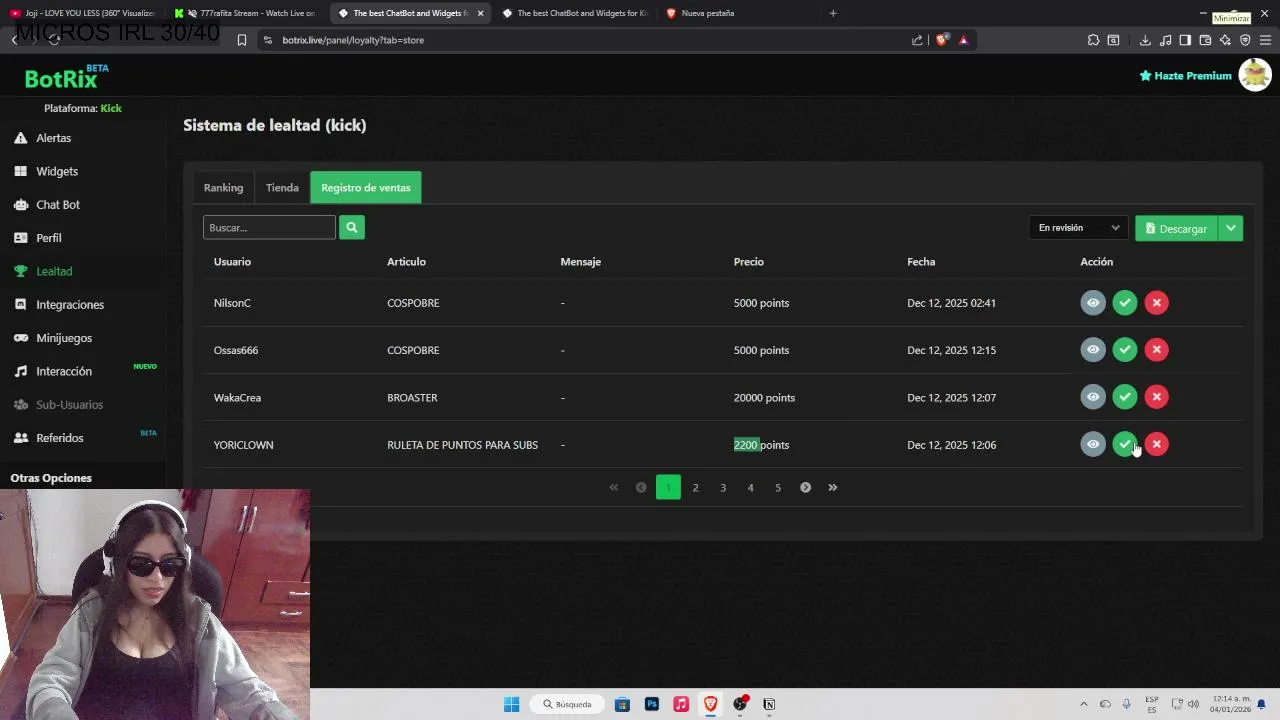Go to page 4
The width and height of the screenshot is (1280, 720).
pyautogui.click(x=750, y=487)
